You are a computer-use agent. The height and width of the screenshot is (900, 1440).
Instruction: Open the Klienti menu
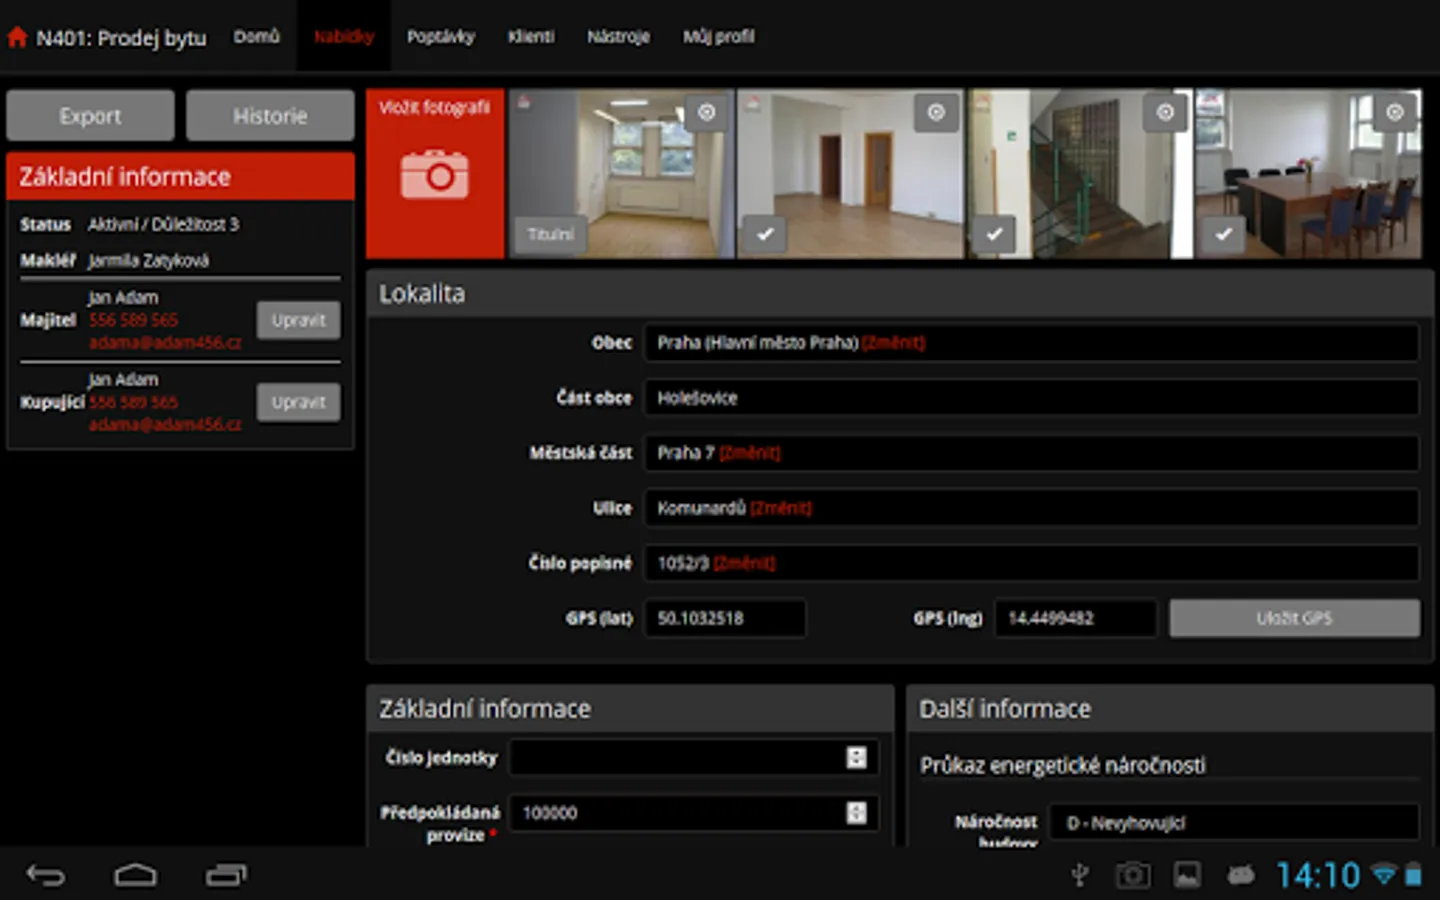(x=531, y=37)
